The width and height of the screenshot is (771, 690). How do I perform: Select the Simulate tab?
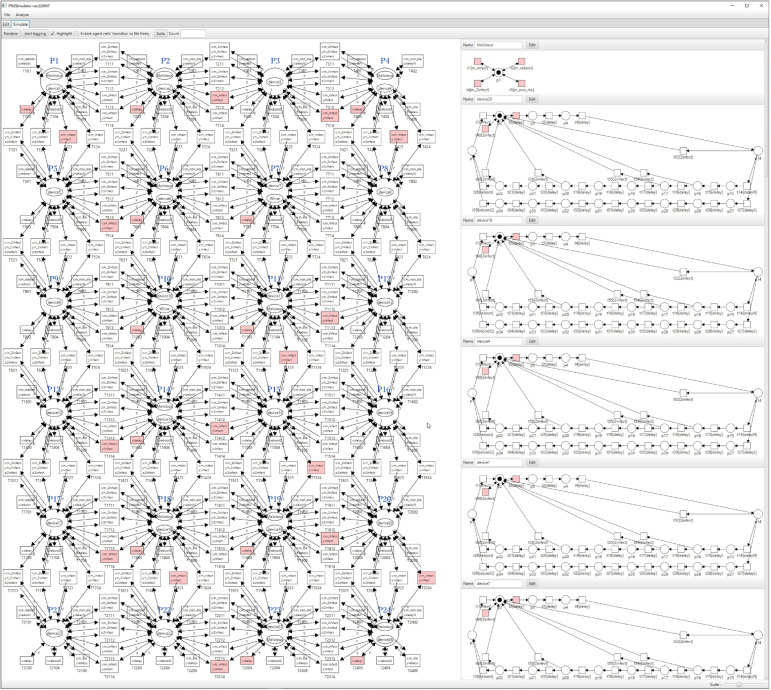[21, 24]
